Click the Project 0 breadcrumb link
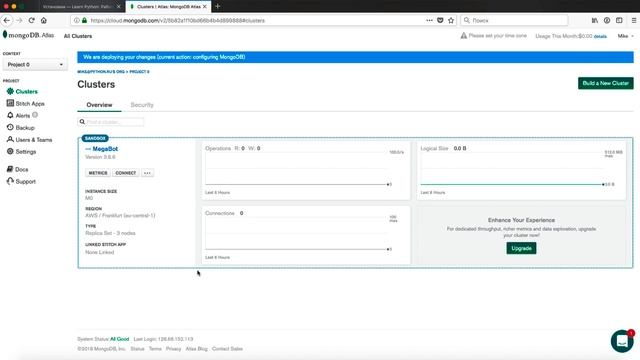Image resolution: width=640 pixels, height=360 pixels. pyautogui.click(x=139, y=71)
